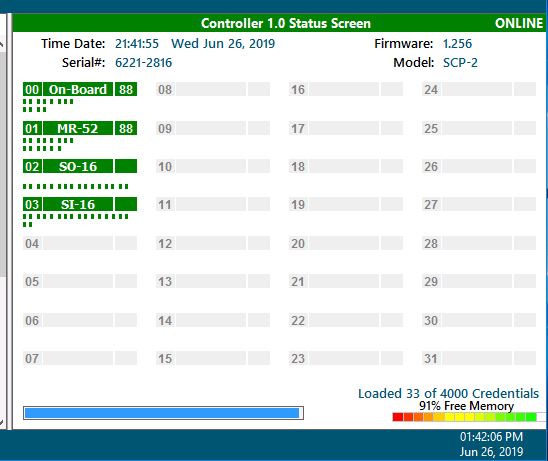Select the On-Board module 00 row

point(80,89)
